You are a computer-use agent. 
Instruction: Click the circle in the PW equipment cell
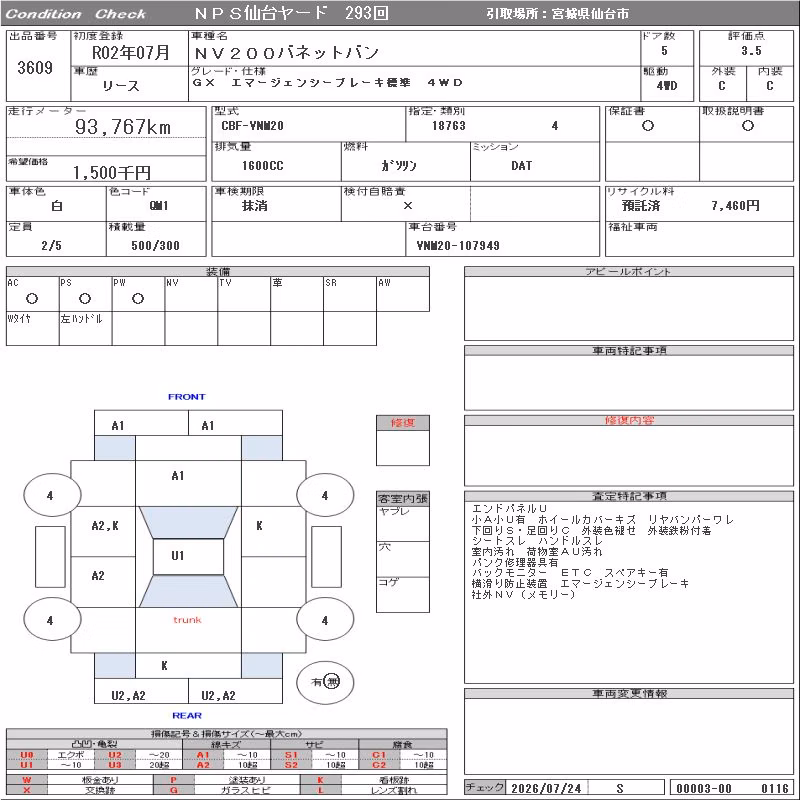[x=138, y=298]
